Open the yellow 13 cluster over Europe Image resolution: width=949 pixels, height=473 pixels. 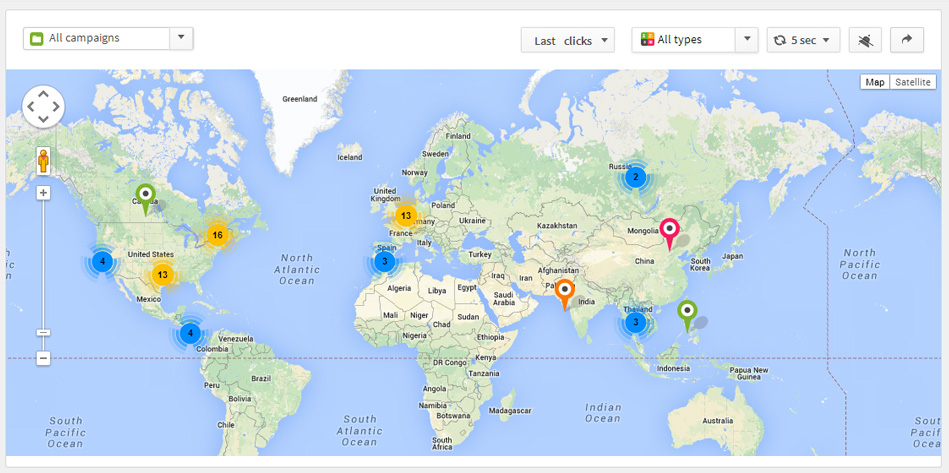406,215
